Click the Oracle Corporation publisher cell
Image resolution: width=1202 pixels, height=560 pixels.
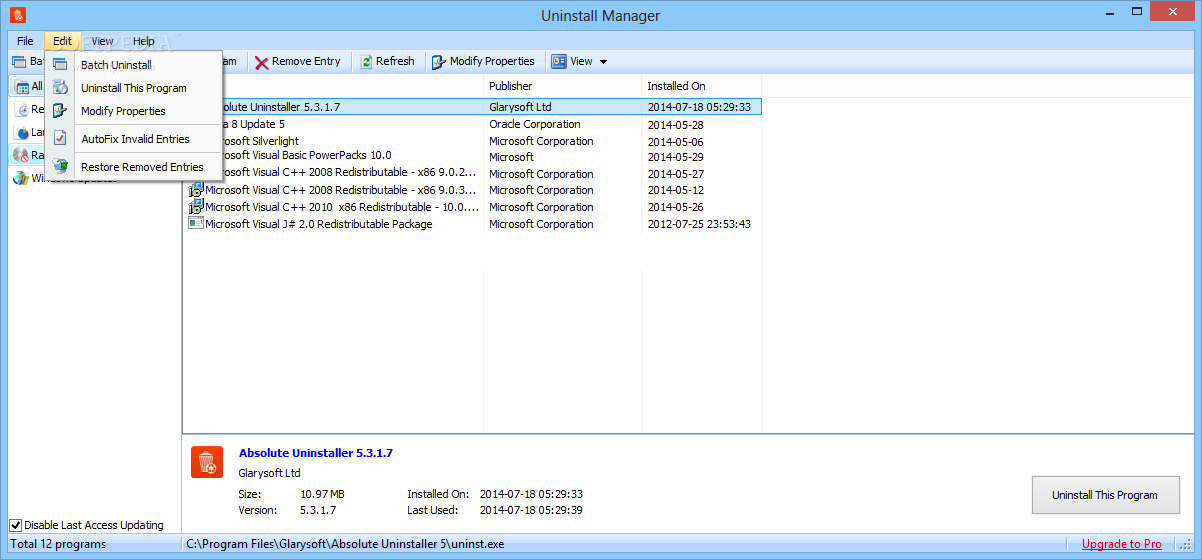pyautogui.click(x=535, y=124)
